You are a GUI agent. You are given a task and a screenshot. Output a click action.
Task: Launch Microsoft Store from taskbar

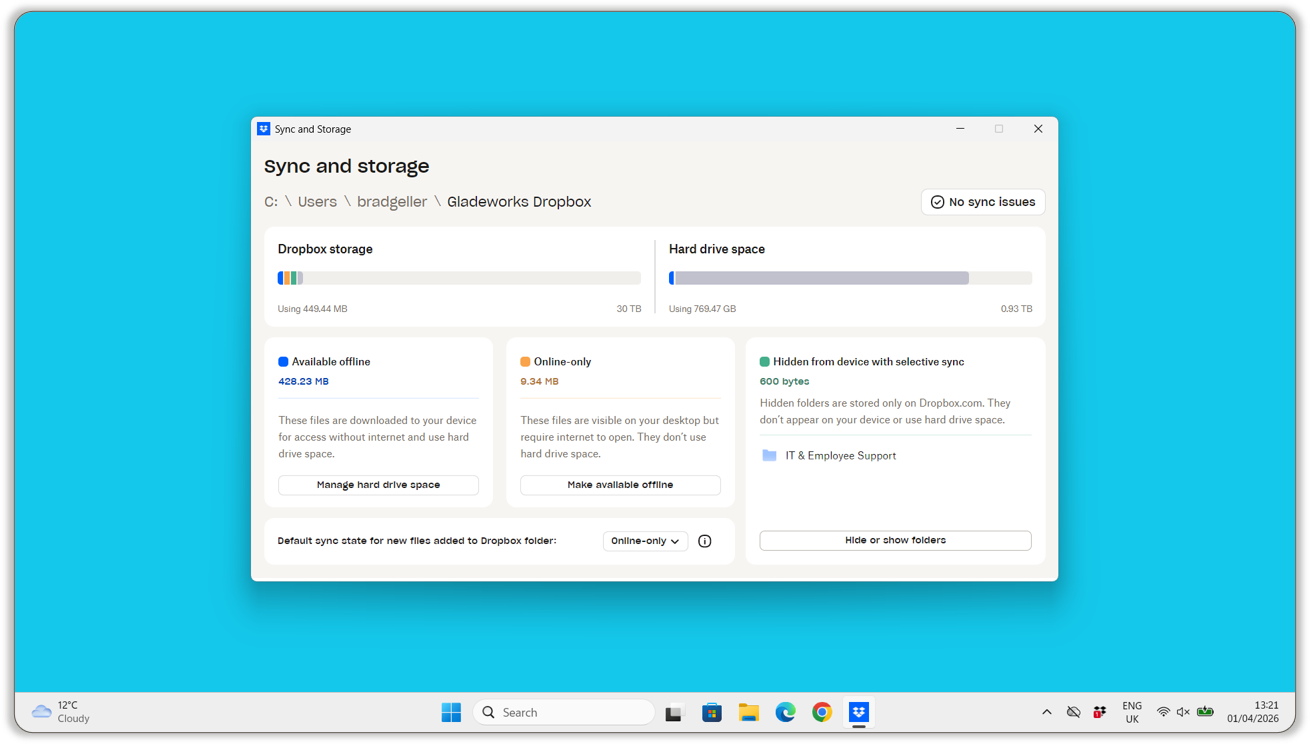[712, 712]
